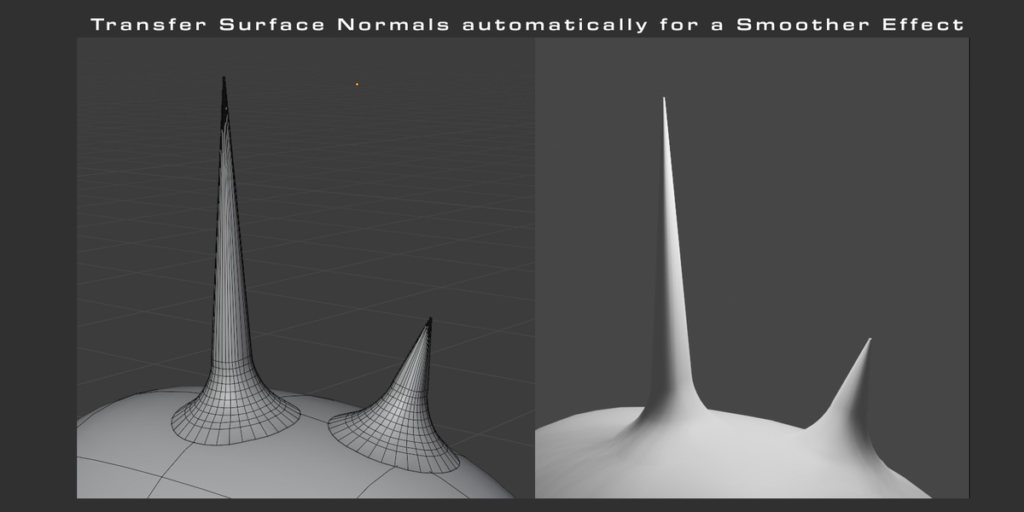This screenshot has width=1024, height=512.
Task: Click the tip of the tall wireframe spike
Action: 224,82
